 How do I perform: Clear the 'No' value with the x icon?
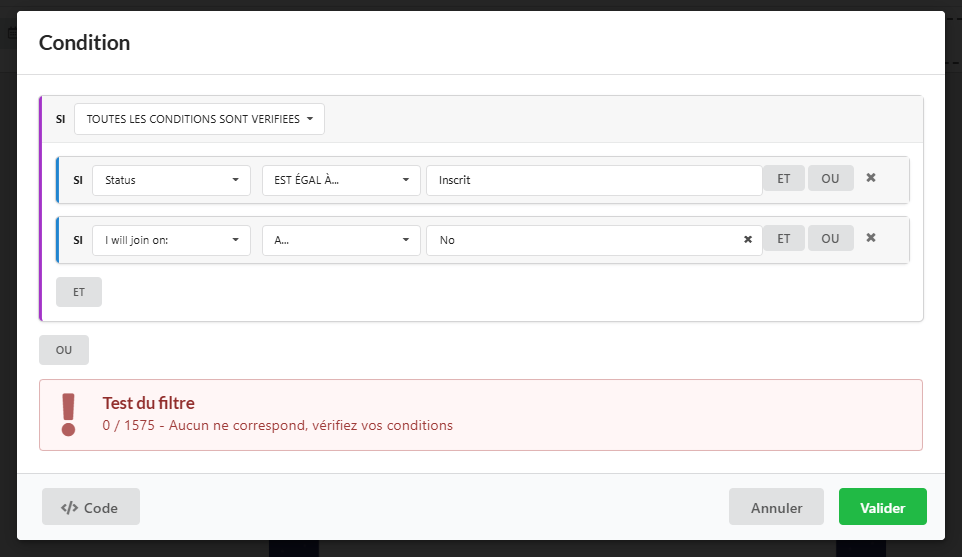pos(747,240)
